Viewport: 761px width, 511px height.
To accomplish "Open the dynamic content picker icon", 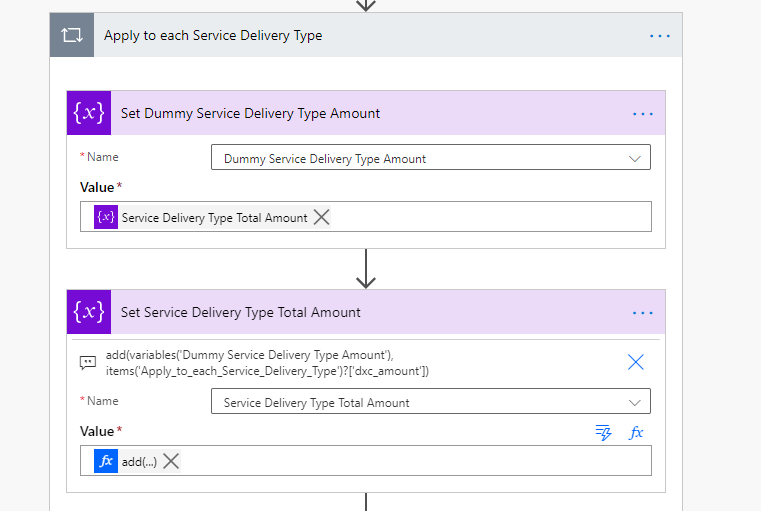I will (x=603, y=432).
